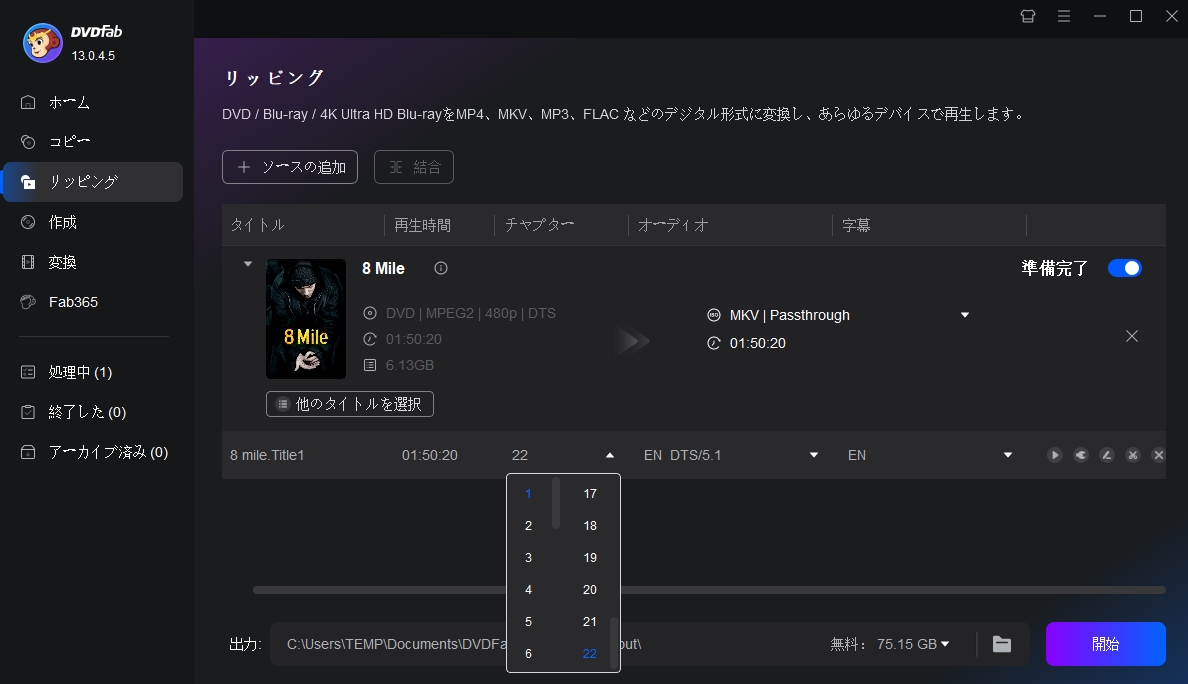Remove 8 mile.Title1 row with its X icon

(x=1158, y=455)
